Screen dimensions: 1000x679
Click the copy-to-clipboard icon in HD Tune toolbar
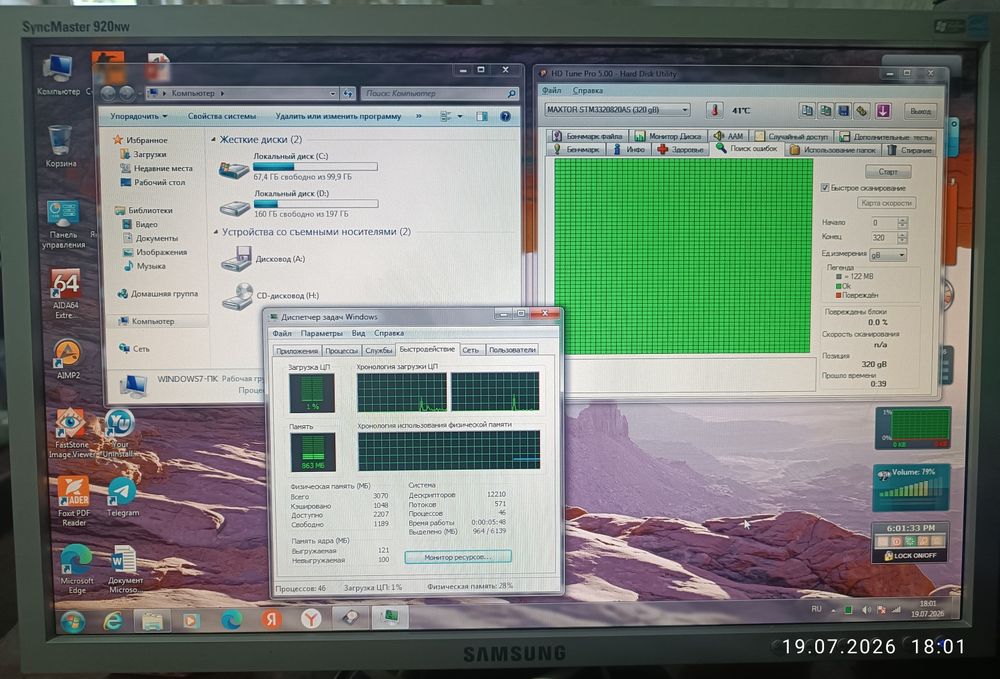pos(807,110)
